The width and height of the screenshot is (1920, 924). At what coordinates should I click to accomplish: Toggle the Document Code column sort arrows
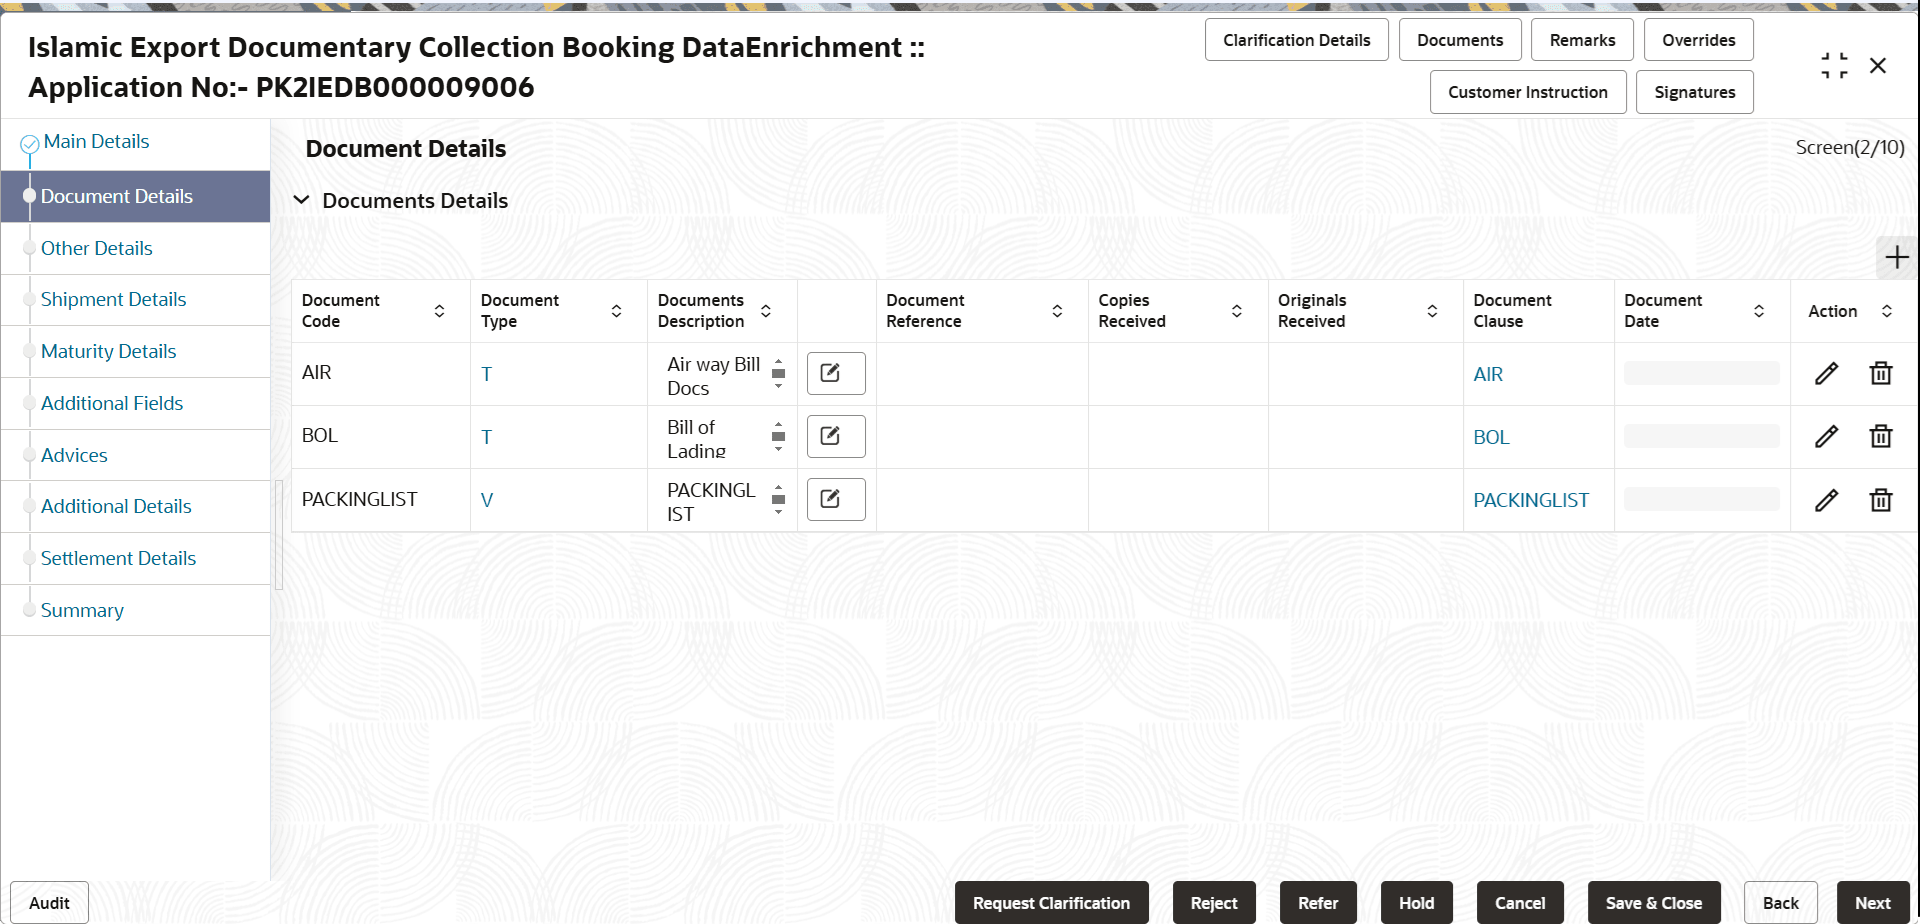[439, 310]
